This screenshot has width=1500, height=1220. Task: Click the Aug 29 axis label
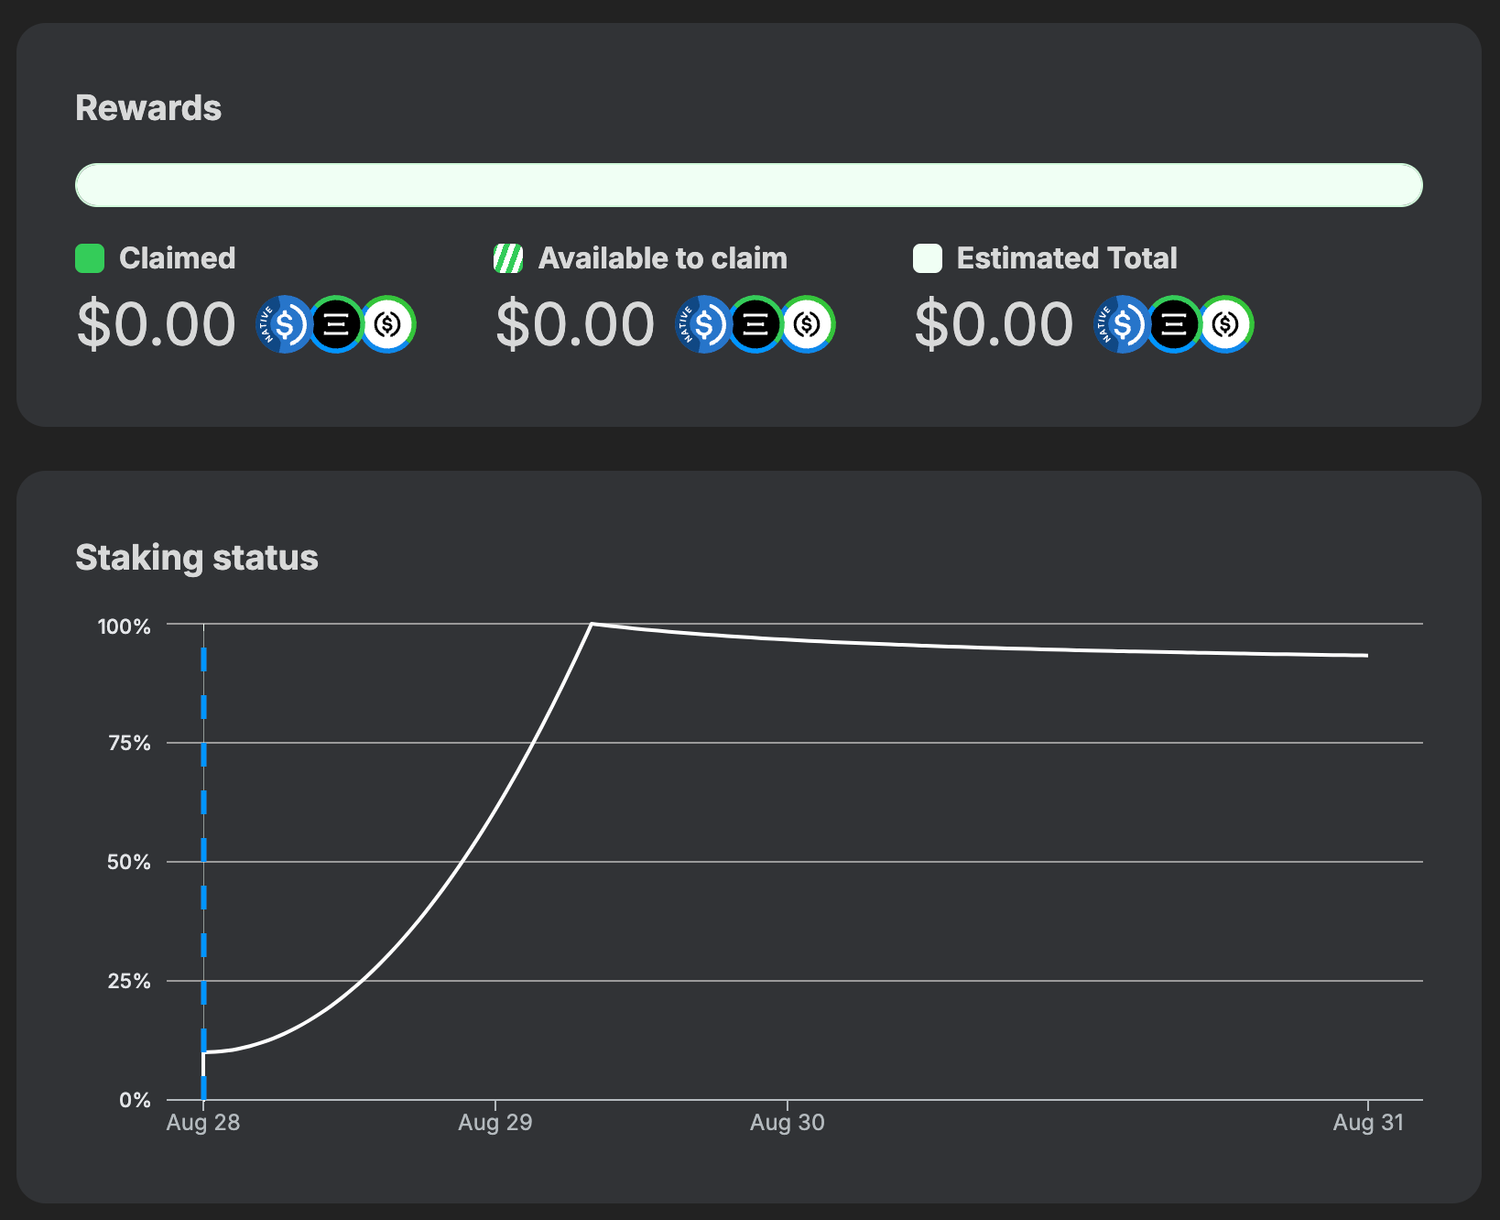(x=495, y=1123)
